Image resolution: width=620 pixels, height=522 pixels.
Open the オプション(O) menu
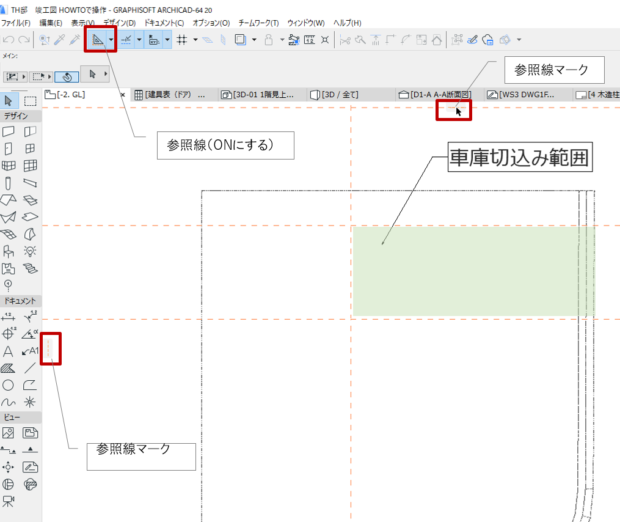coord(211,23)
